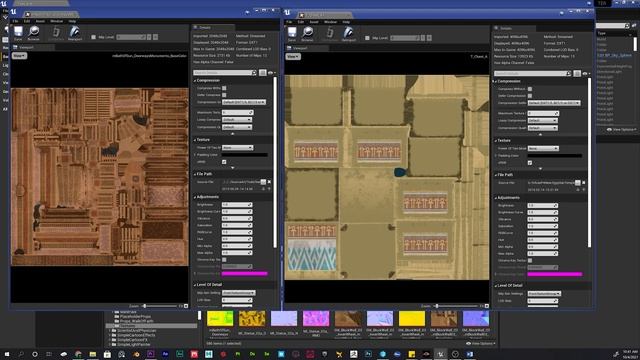Open View Options in World Outliner panel
Viewport: 640px width, 360px height.
click(x=621, y=129)
